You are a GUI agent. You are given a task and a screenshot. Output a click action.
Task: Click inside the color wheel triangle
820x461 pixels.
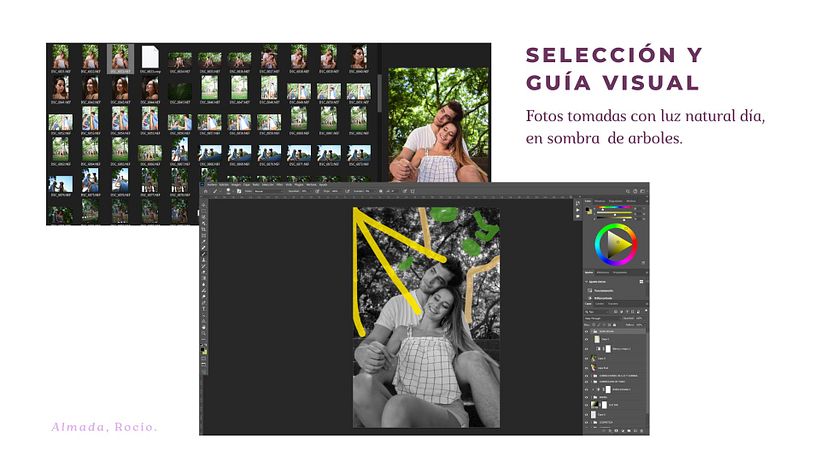pyautogui.click(x=620, y=243)
